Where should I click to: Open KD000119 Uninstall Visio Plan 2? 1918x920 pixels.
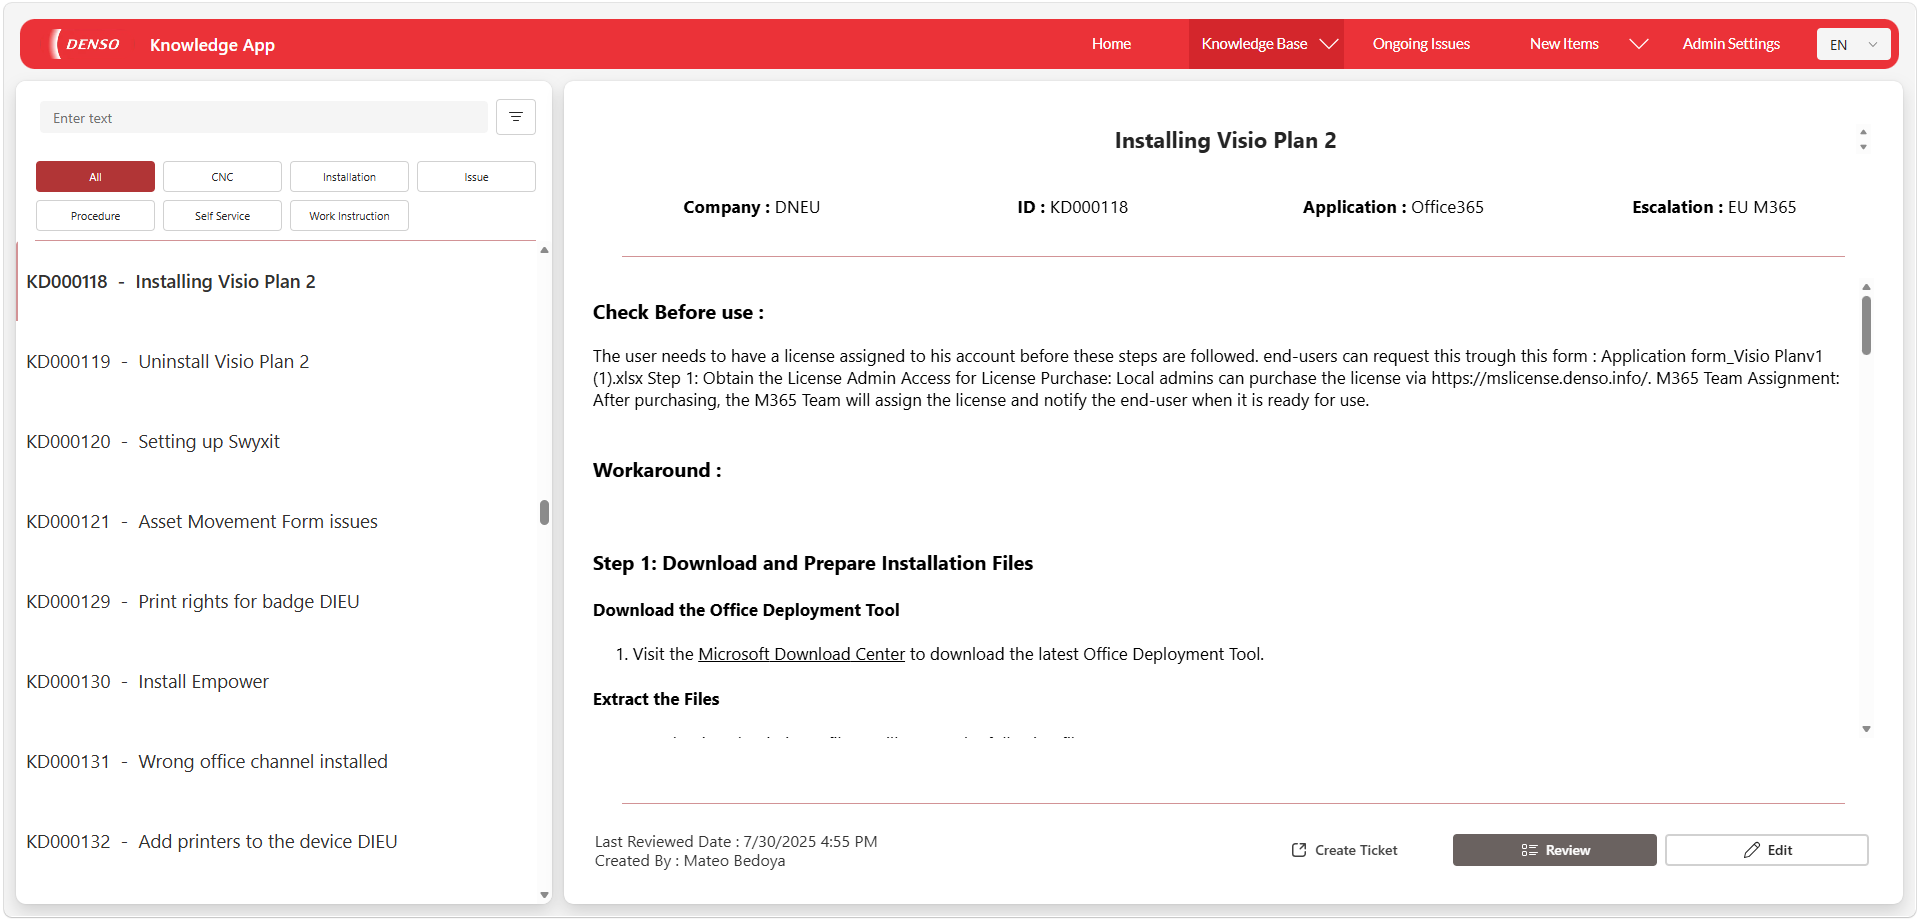[x=276, y=362]
